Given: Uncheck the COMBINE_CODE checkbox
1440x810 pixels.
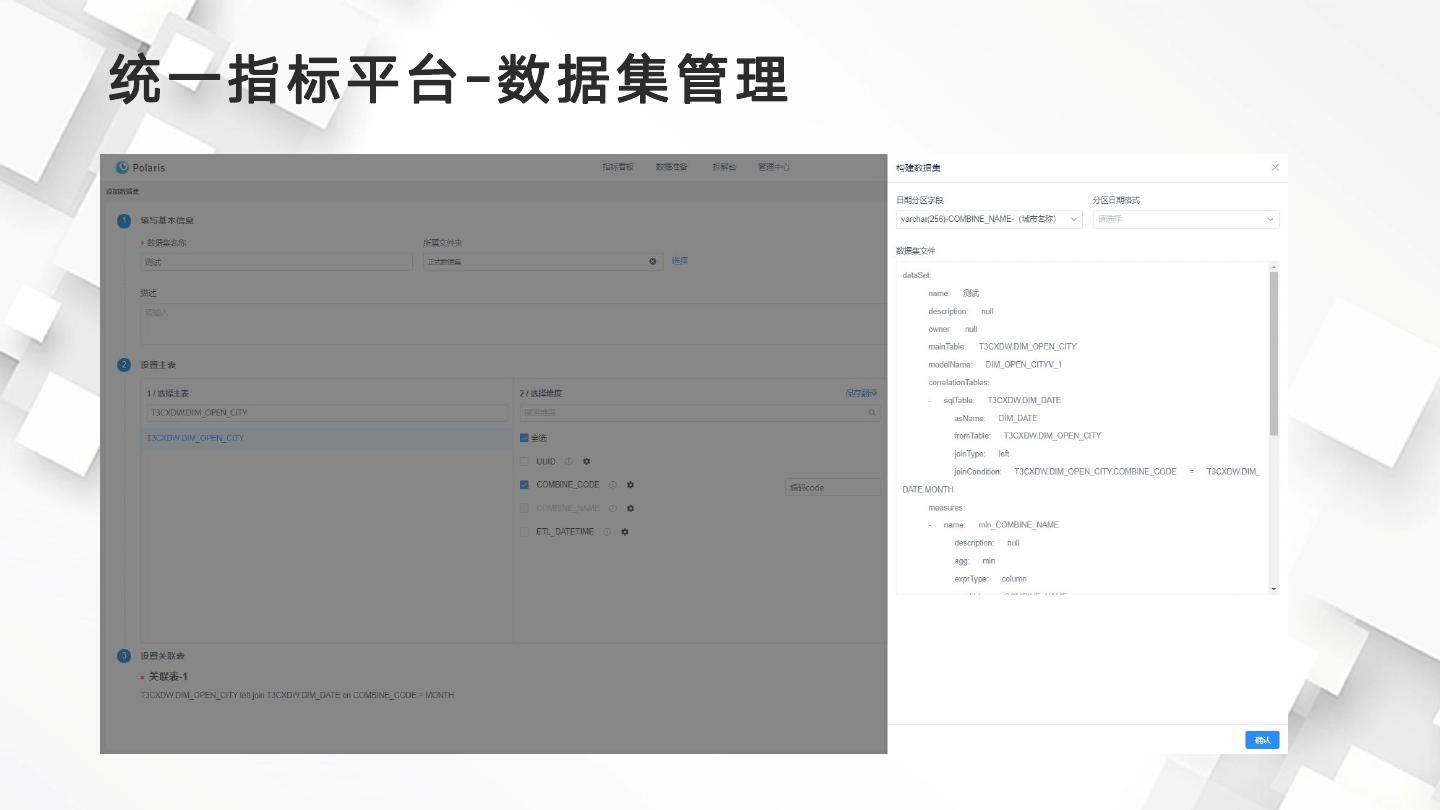Looking at the screenshot, I should 524,485.
